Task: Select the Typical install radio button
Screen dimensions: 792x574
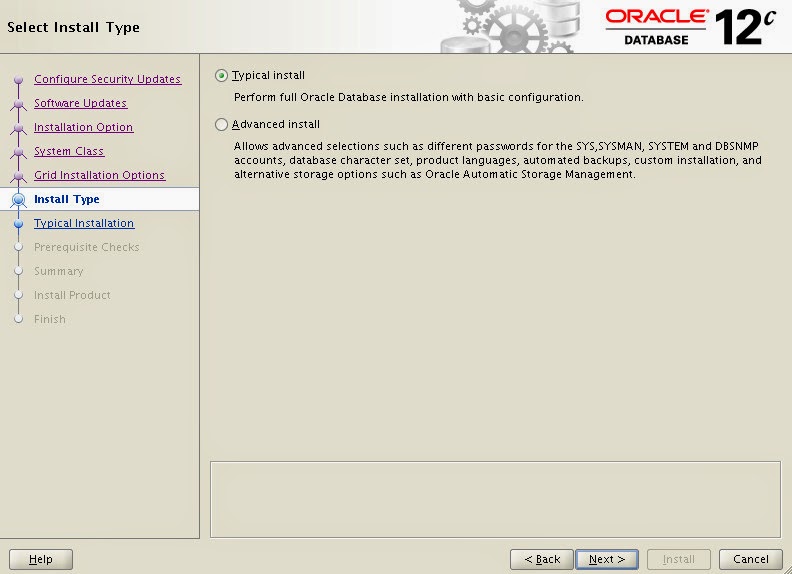Action: coord(221,76)
